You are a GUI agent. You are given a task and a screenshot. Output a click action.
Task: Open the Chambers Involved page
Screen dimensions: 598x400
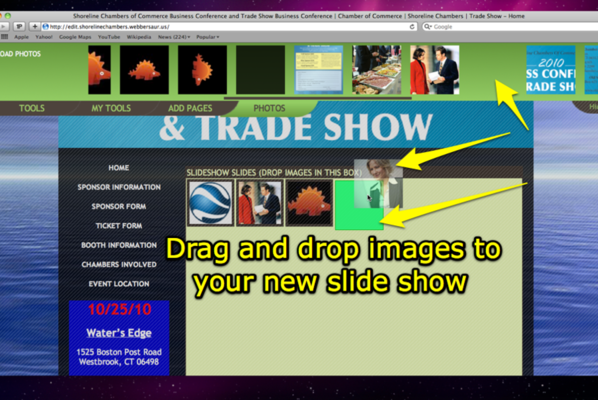pos(119,264)
